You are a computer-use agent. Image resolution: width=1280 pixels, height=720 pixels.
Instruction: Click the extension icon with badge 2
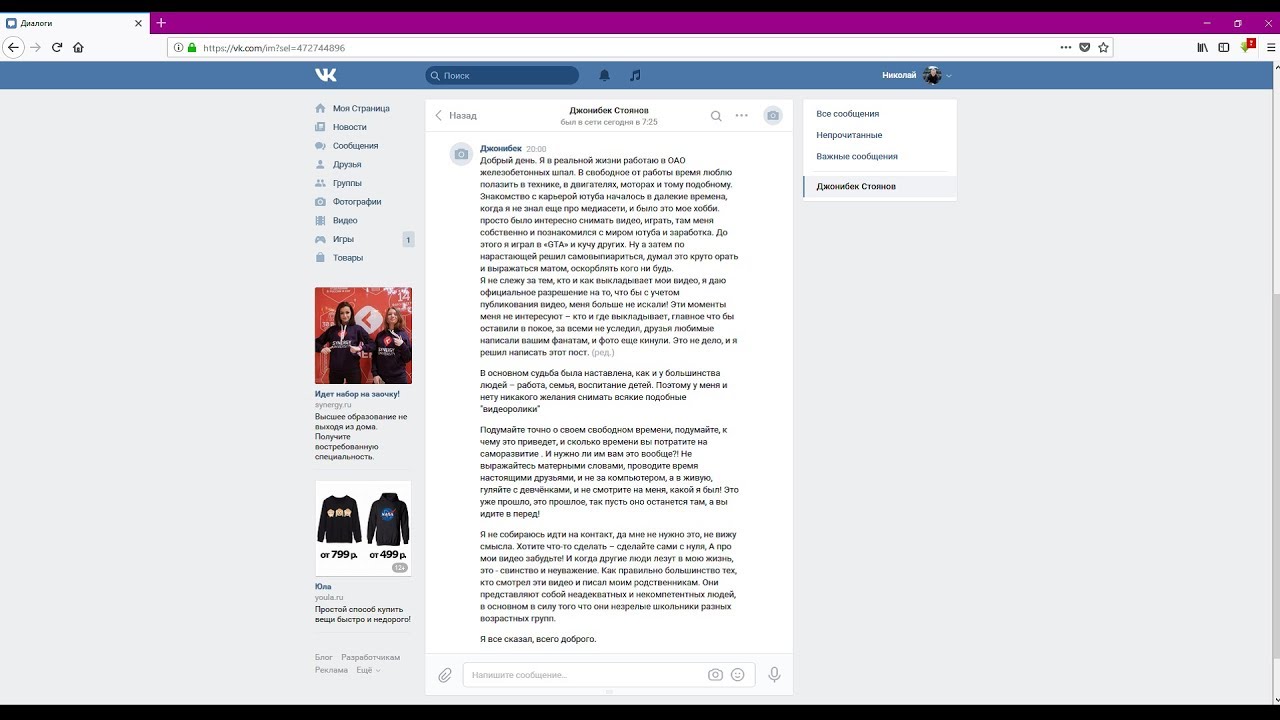(x=1247, y=46)
